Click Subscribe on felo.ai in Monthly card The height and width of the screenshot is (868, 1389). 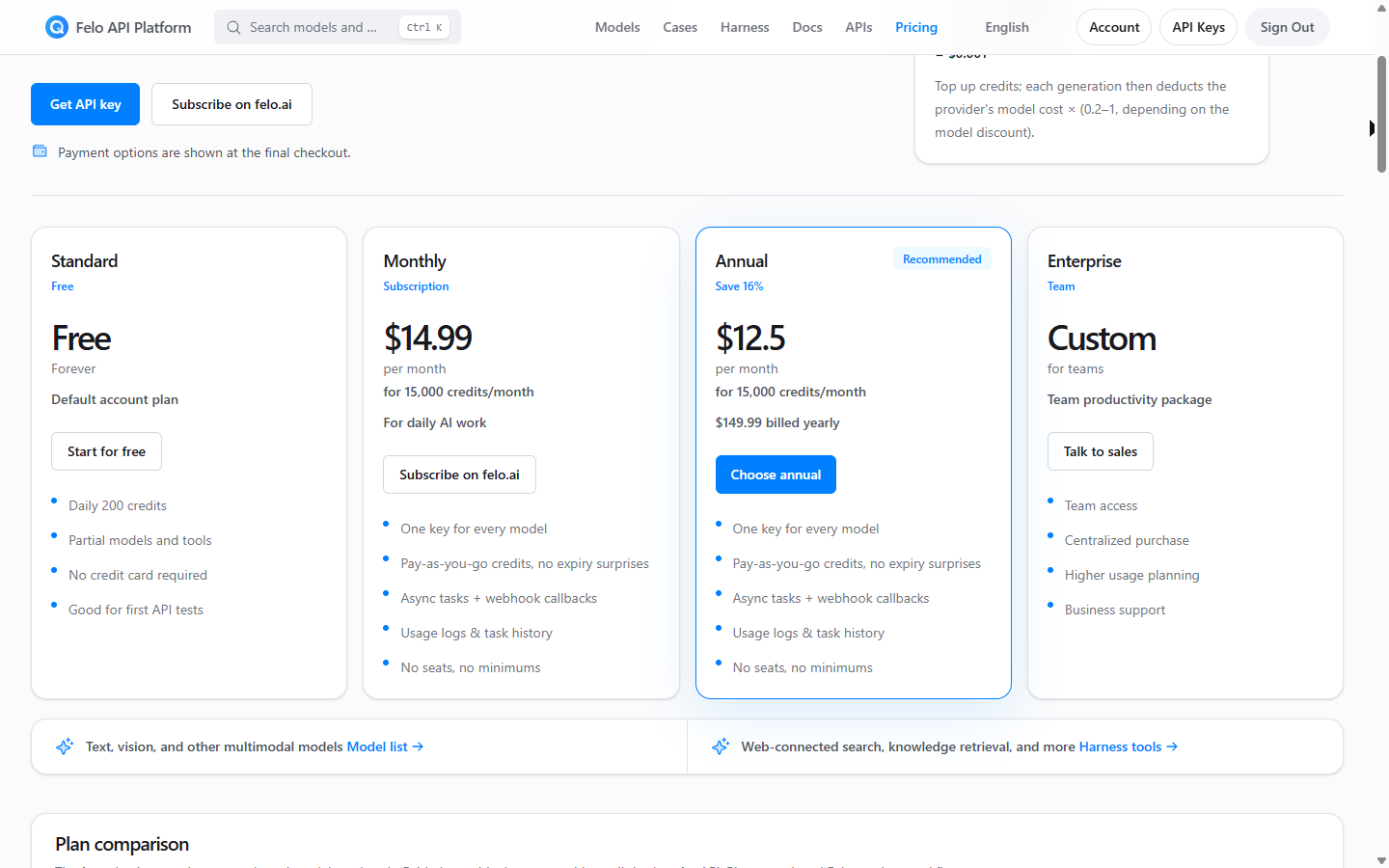(459, 474)
